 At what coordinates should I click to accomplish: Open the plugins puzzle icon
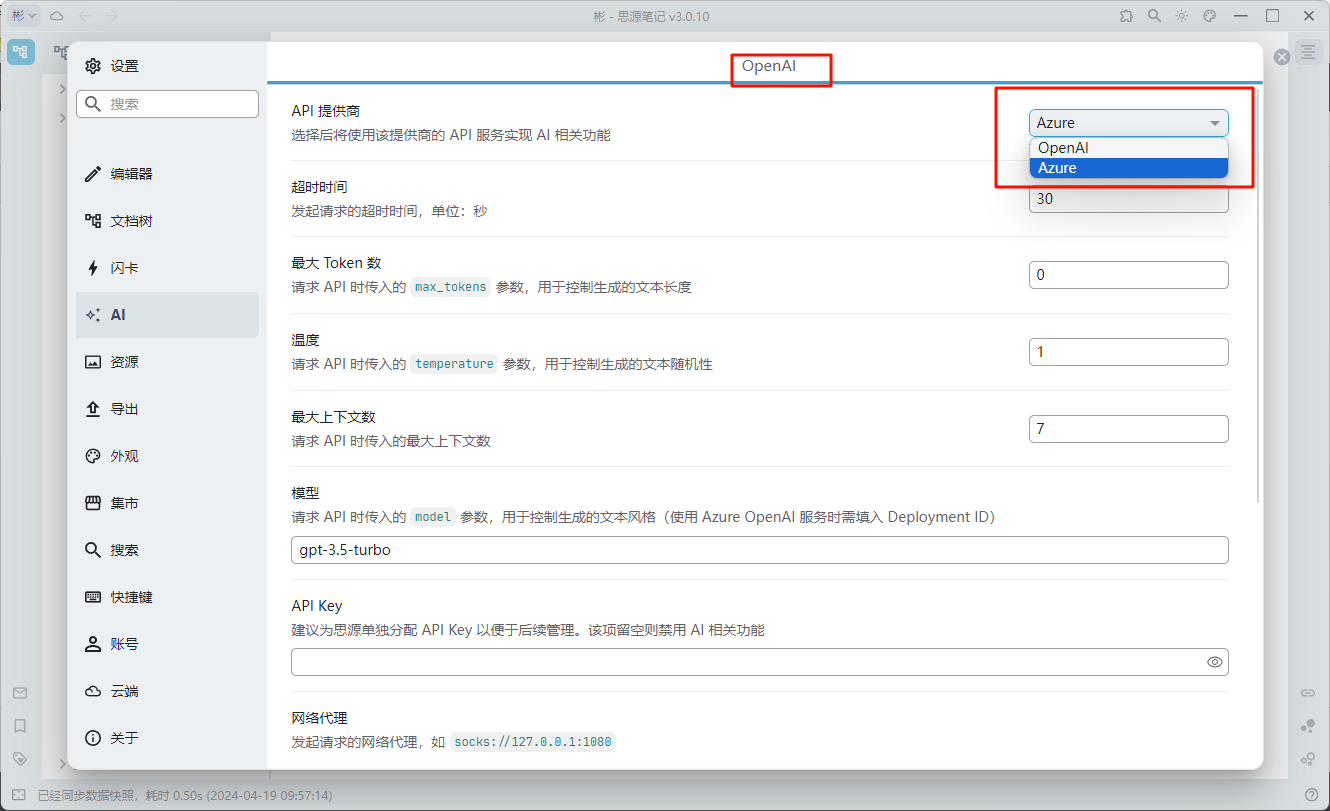click(x=1127, y=16)
